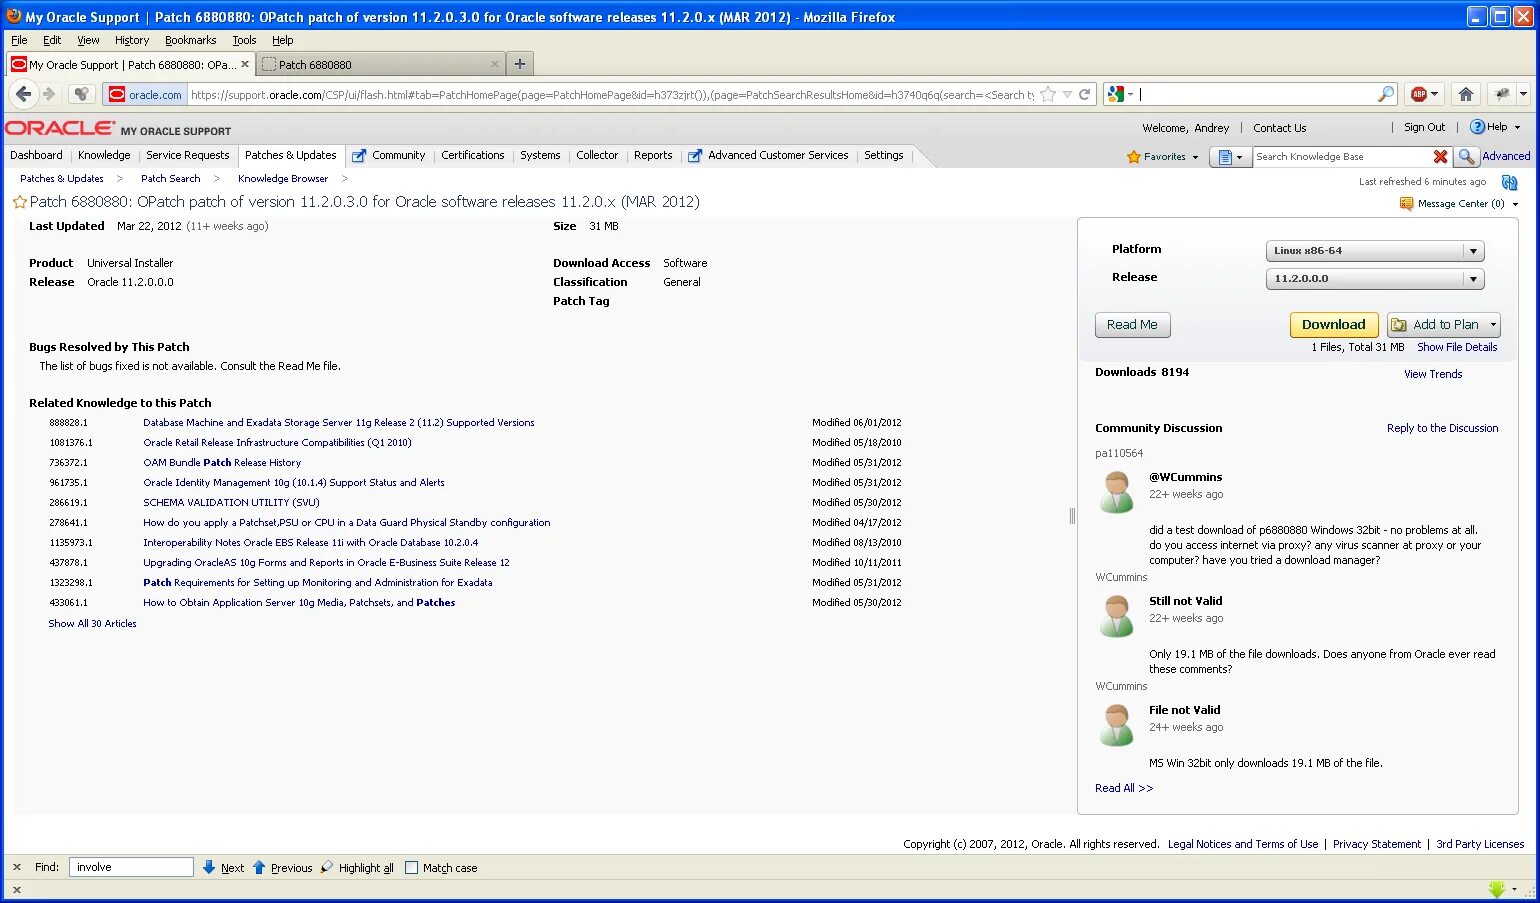
Task: Run knowledge base search with magnifier button
Action: 1466,157
